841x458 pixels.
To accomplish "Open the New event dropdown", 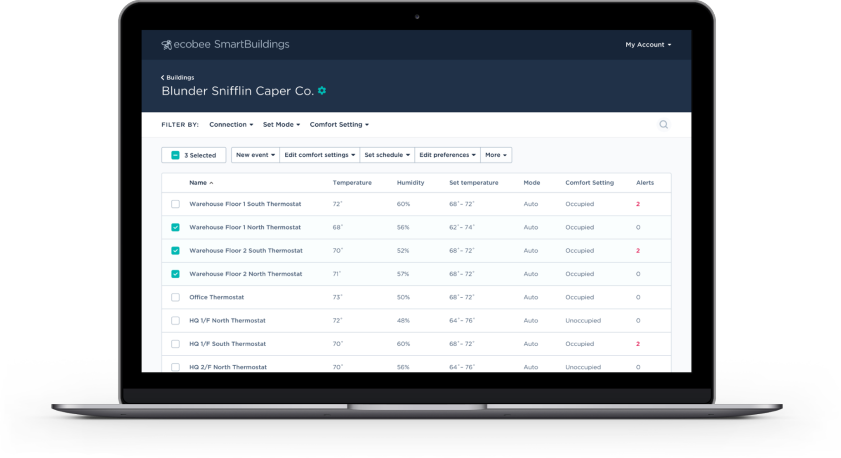I will (255, 155).
